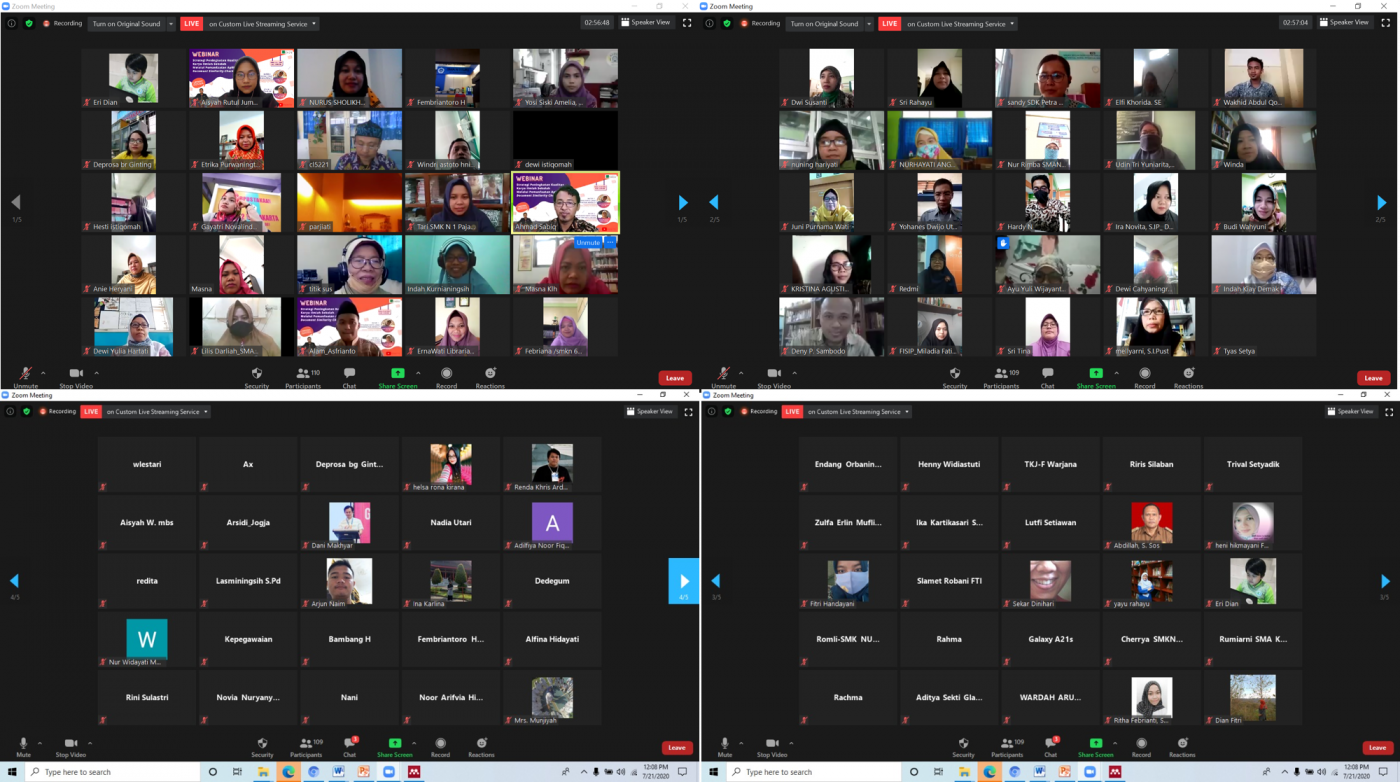Click Record in the 2/5 page window
The image size is (1400, 782).
(x=1144, y=377)
